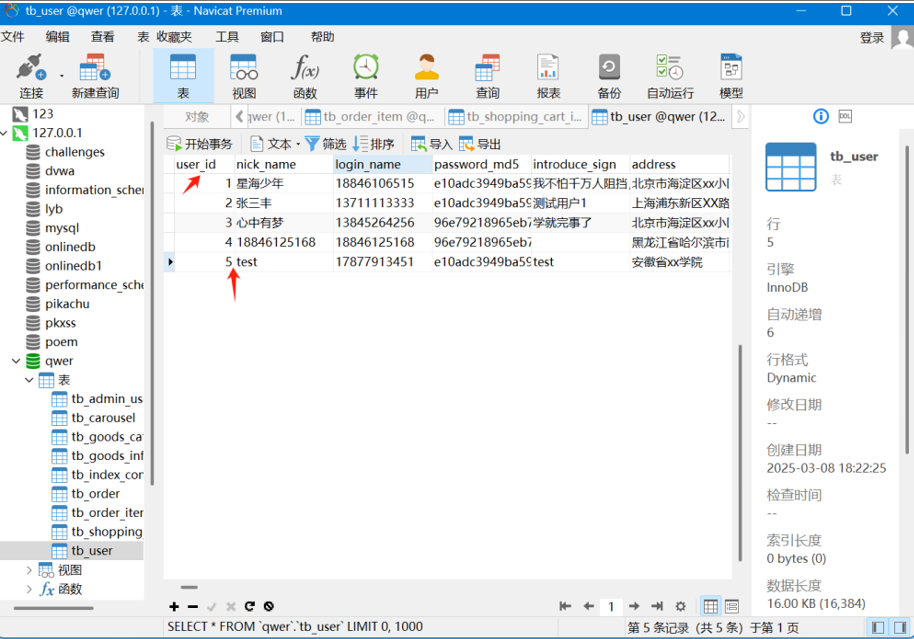
Task: Switch to form view at bottom
Action: click(732, 607)
